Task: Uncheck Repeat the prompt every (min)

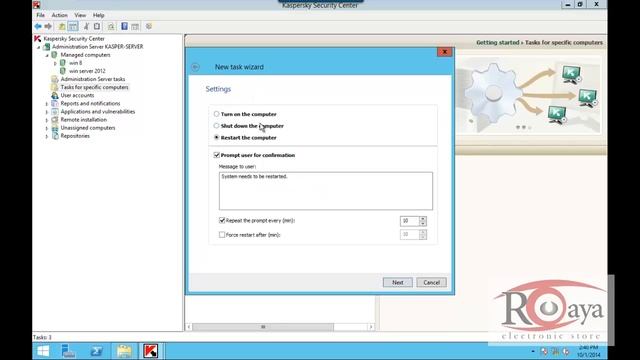Action: [x=222, y=220]
